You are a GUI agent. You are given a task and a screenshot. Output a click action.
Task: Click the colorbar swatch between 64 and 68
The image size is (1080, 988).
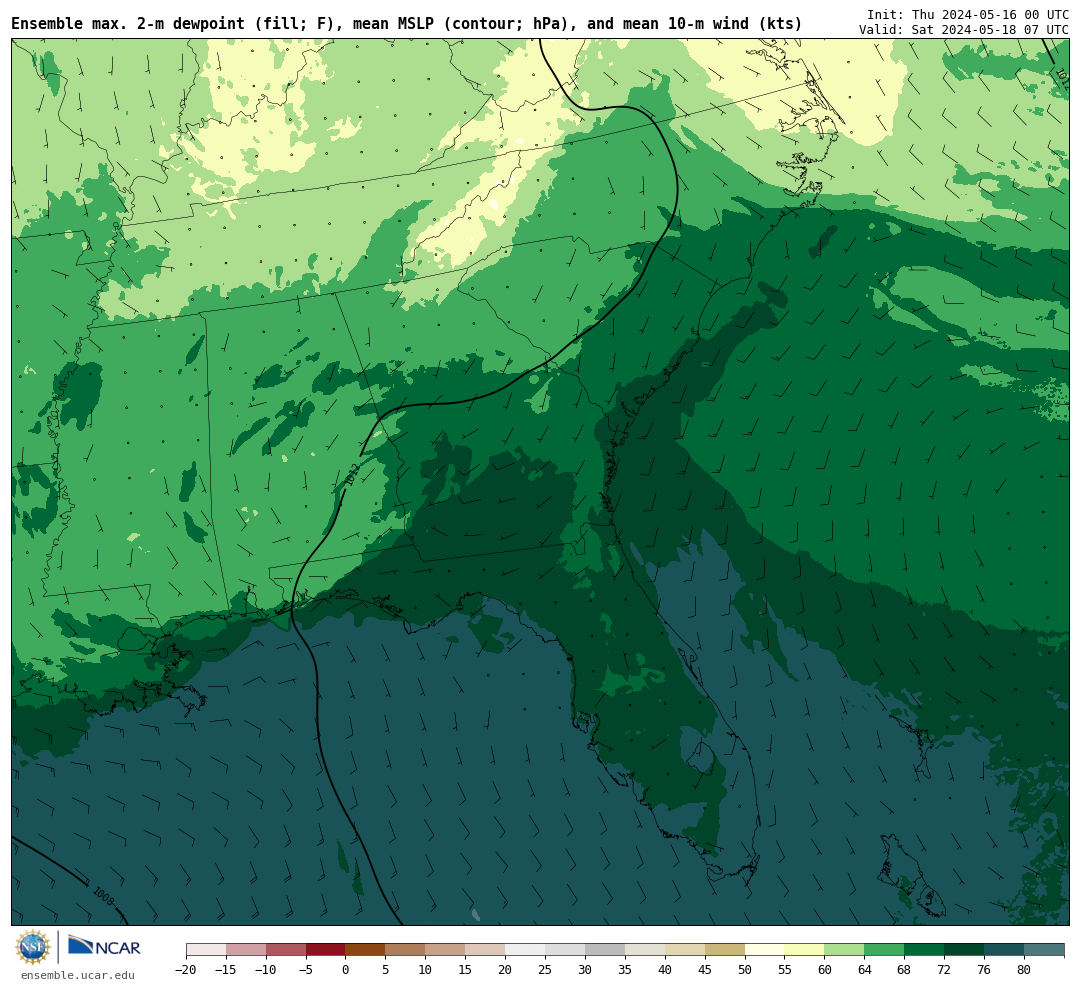[884, 950]
